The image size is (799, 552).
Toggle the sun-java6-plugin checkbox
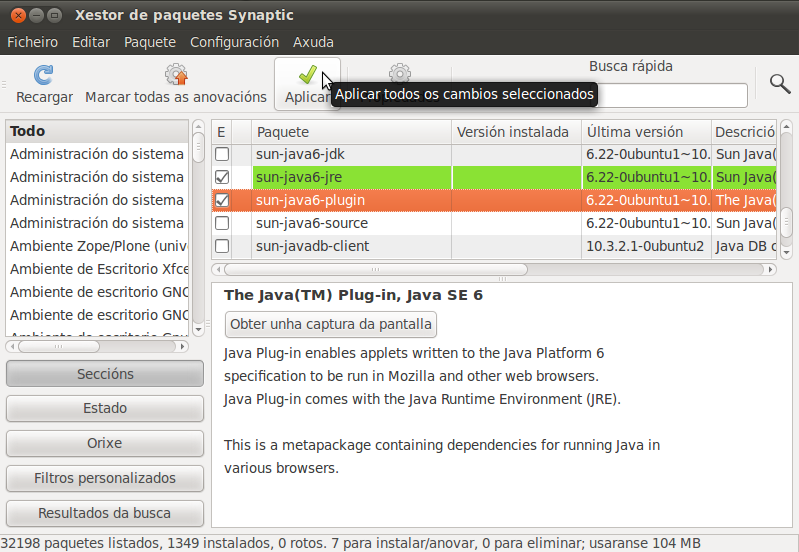(x=222, y=200)
